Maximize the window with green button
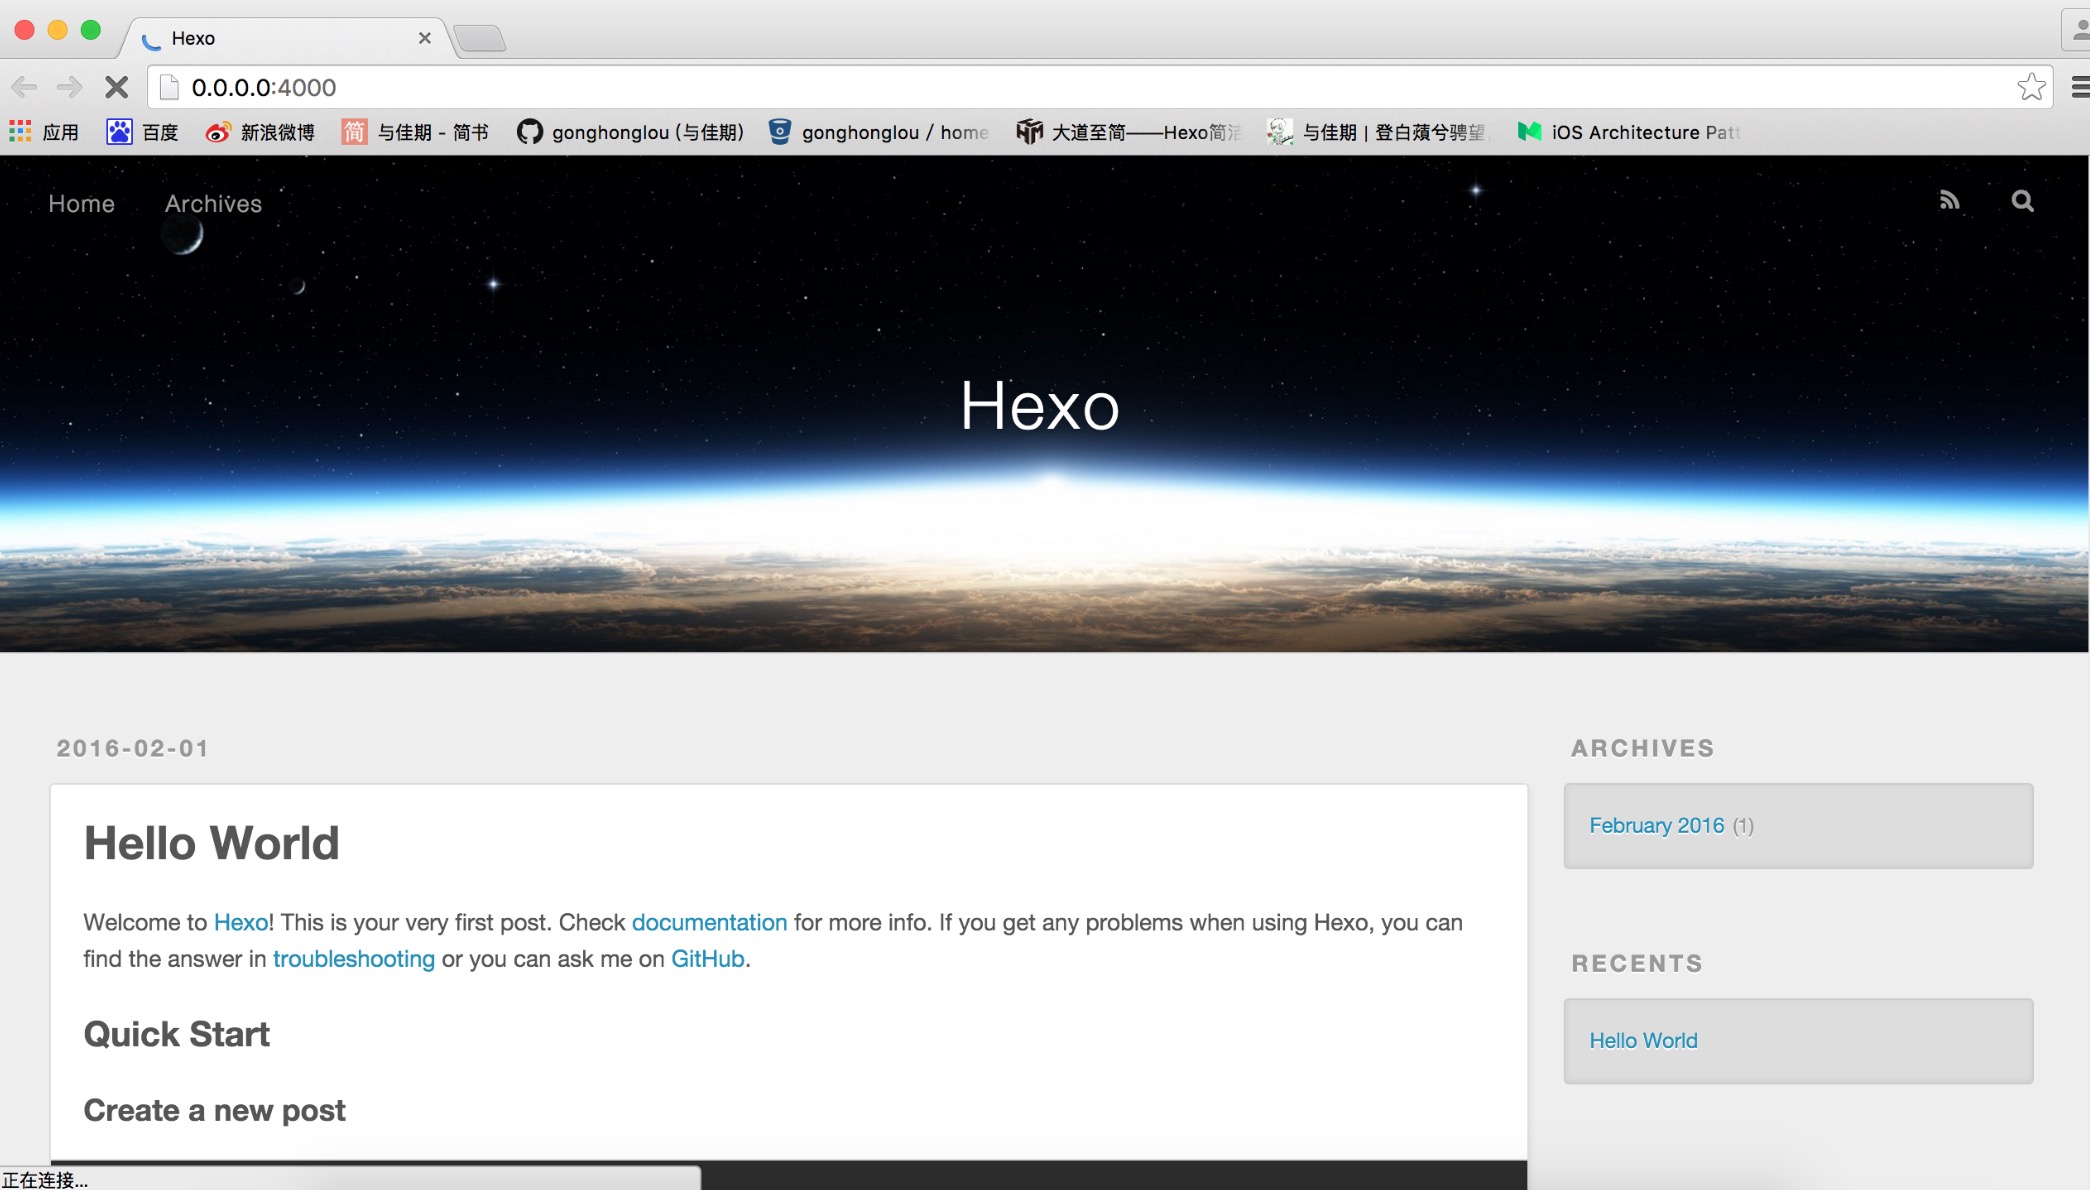 pos(91,30)
